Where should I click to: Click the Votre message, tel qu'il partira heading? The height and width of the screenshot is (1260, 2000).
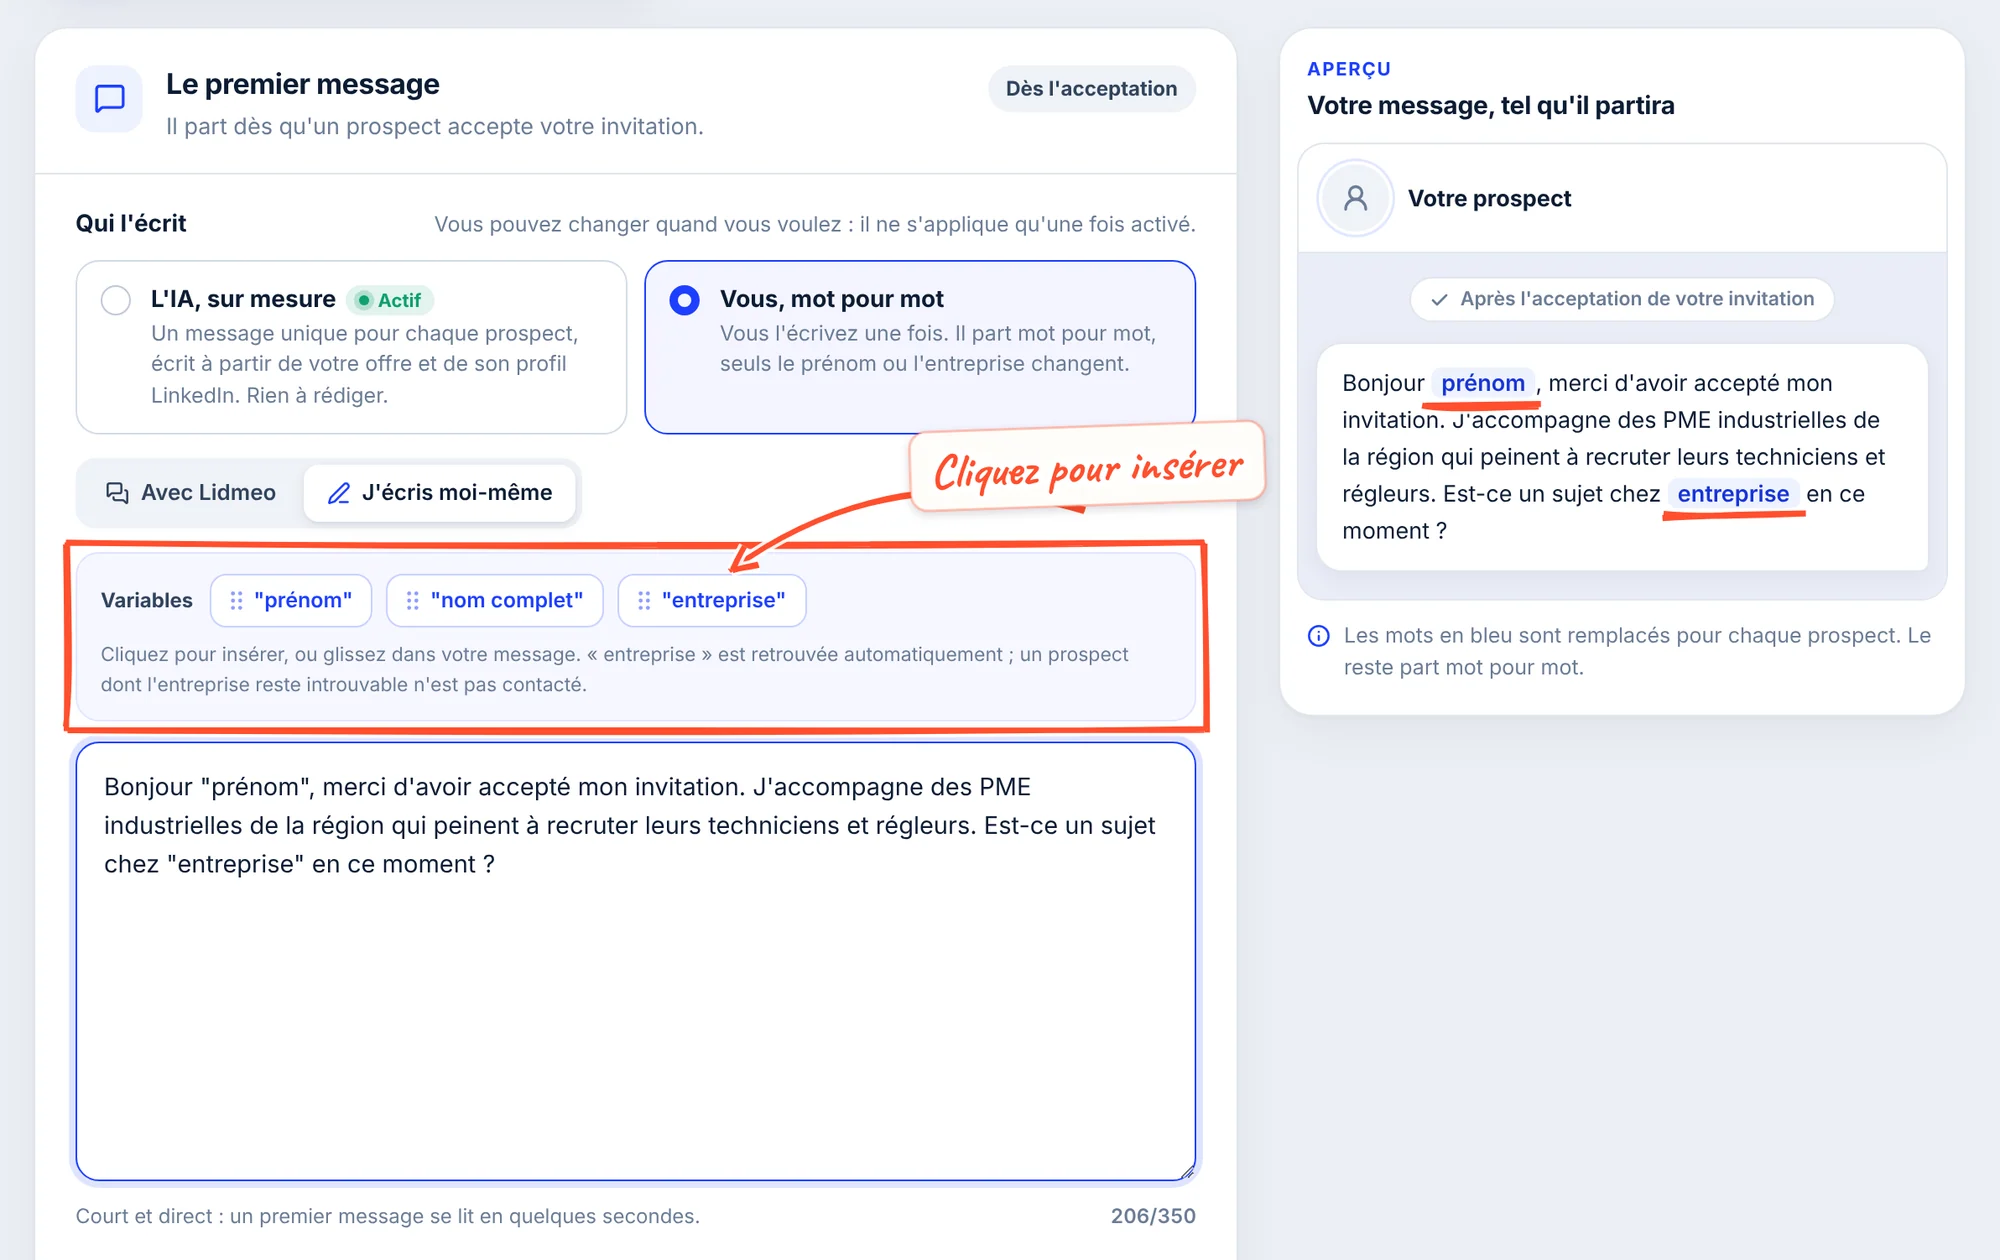[x=1491, y=105]
